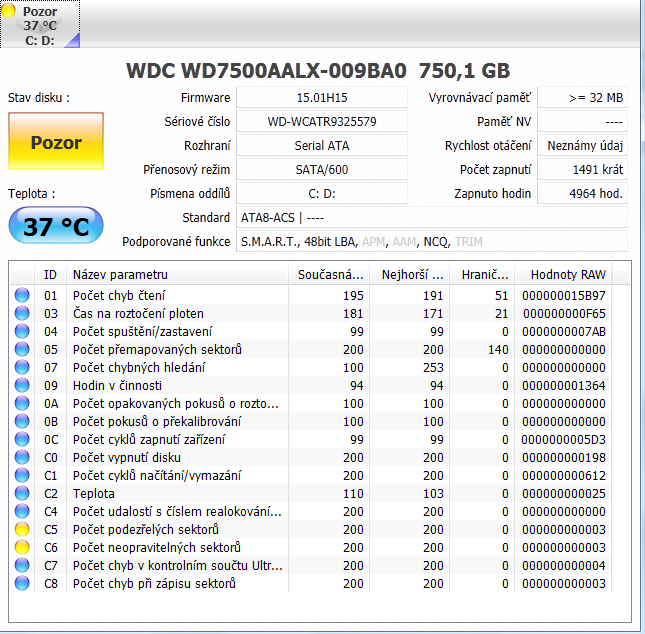The image size is (645, 634).
Task: Click the yellow status orb in disk tab
Action: point(8,10)
